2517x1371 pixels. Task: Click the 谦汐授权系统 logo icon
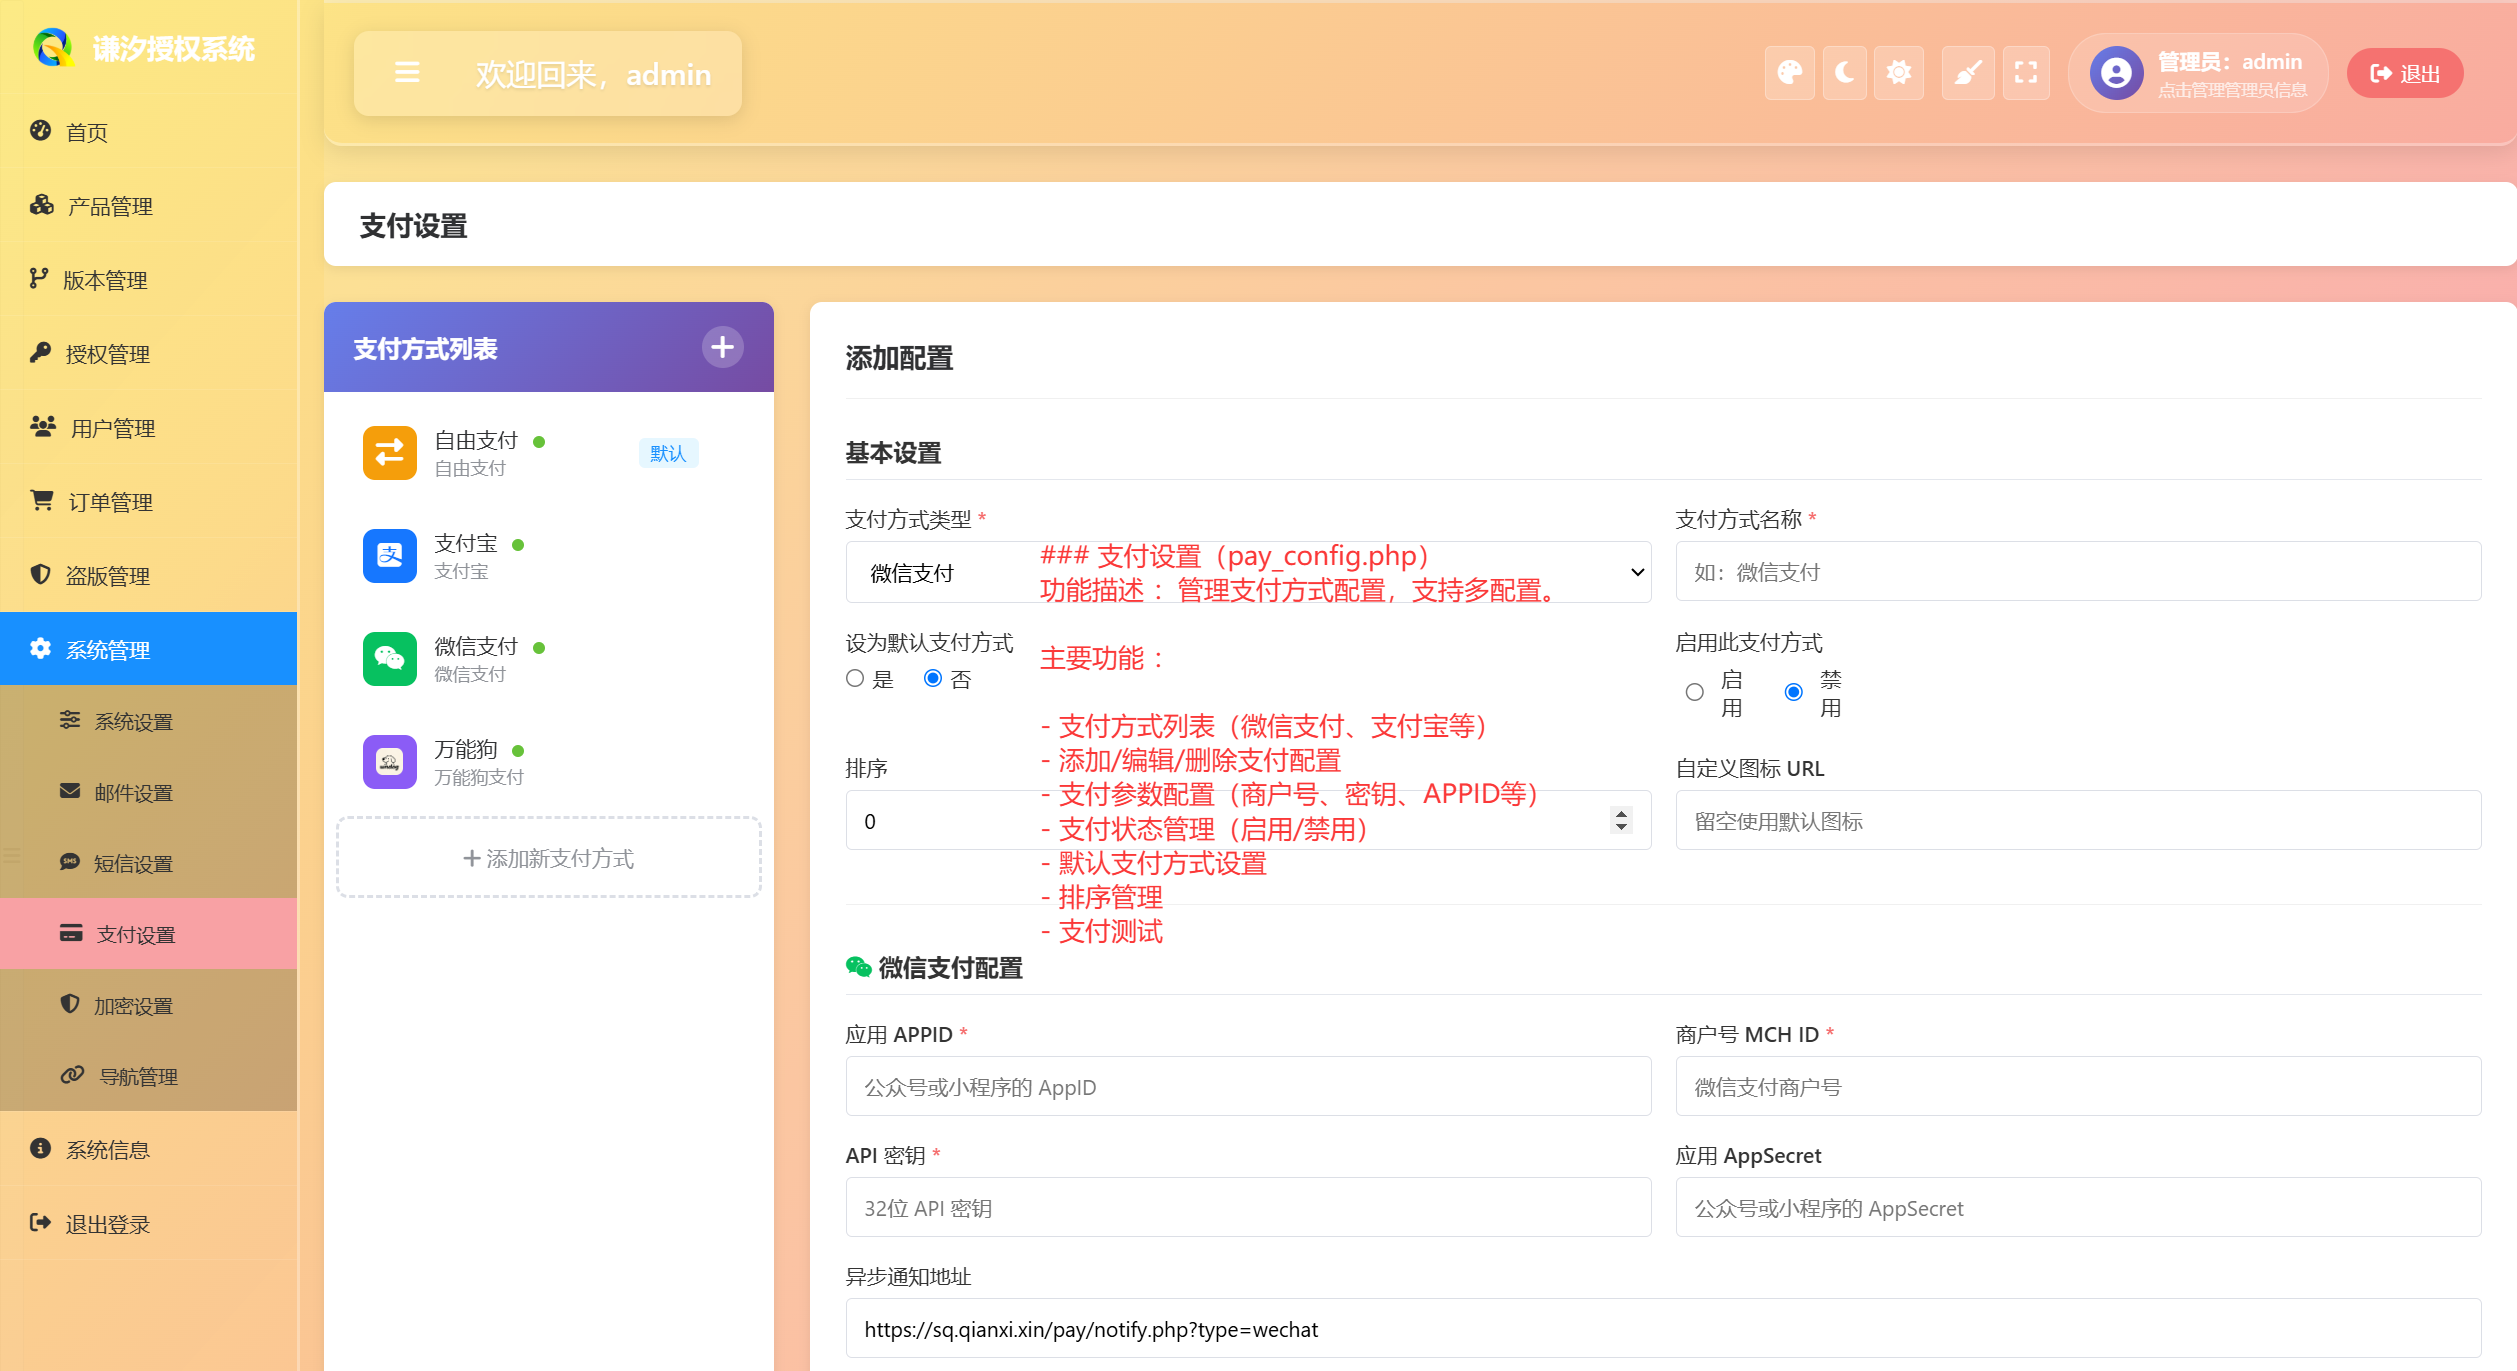(53, 47)
